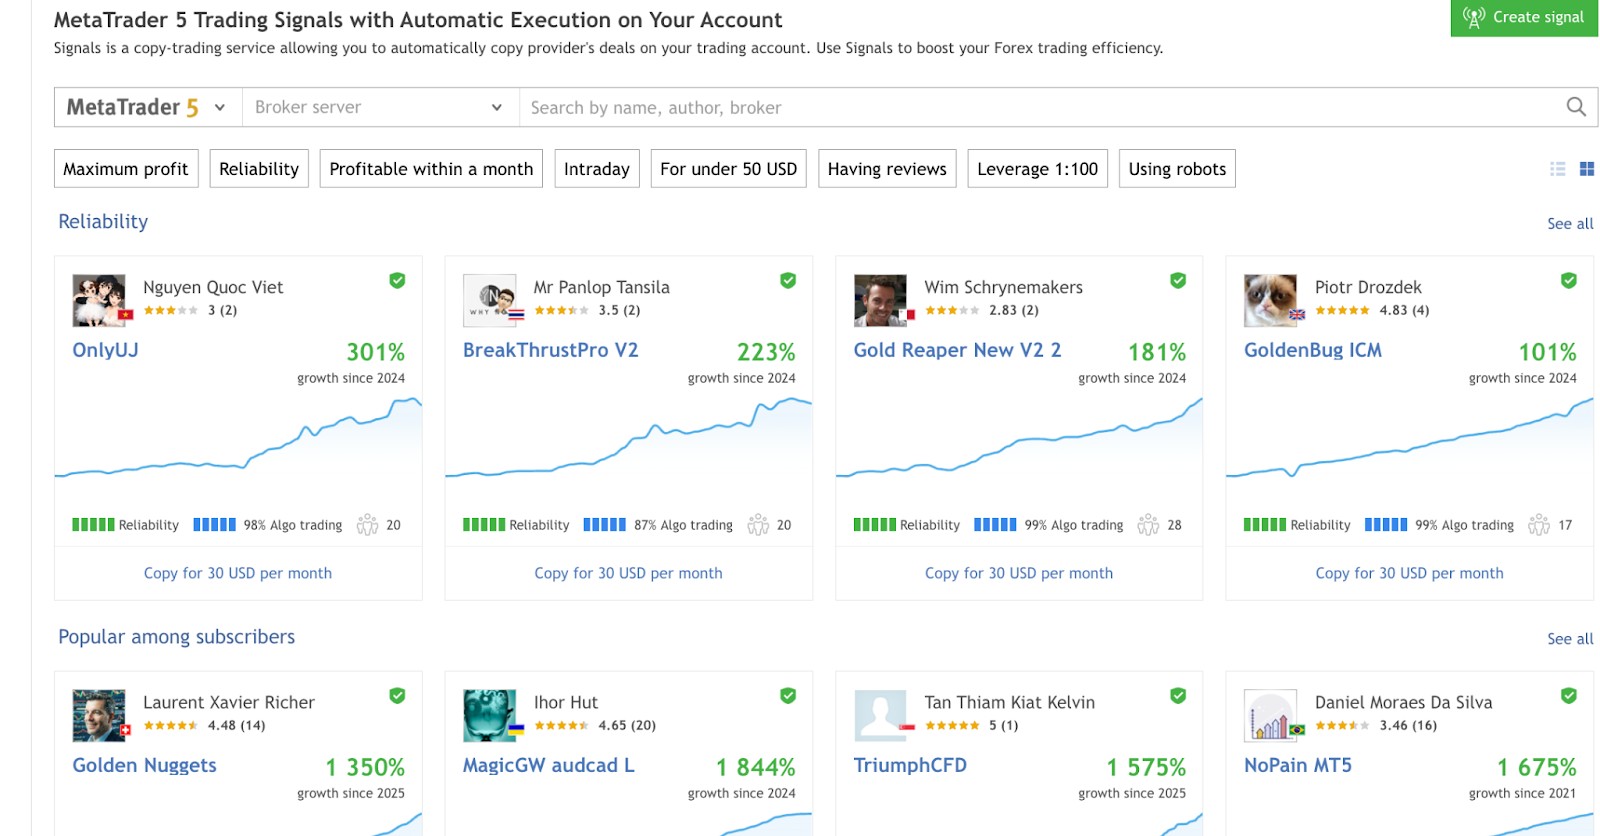Viewport: 1600px width, 836px height.
Task: Apply the Maximum profit filter
Action: coord(126,169)
